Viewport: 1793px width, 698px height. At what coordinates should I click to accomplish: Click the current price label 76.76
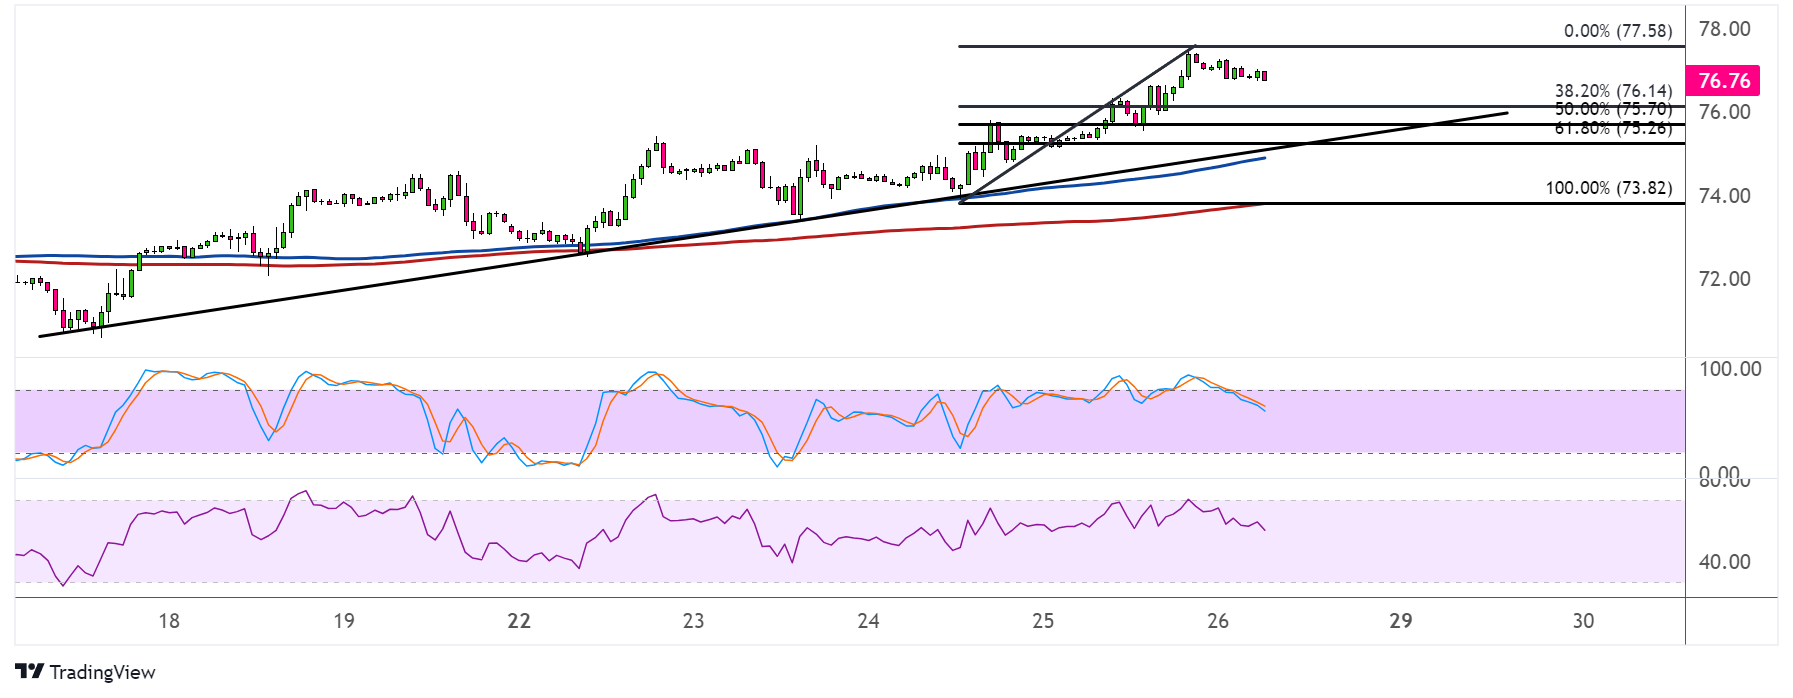pos(1724,81)
